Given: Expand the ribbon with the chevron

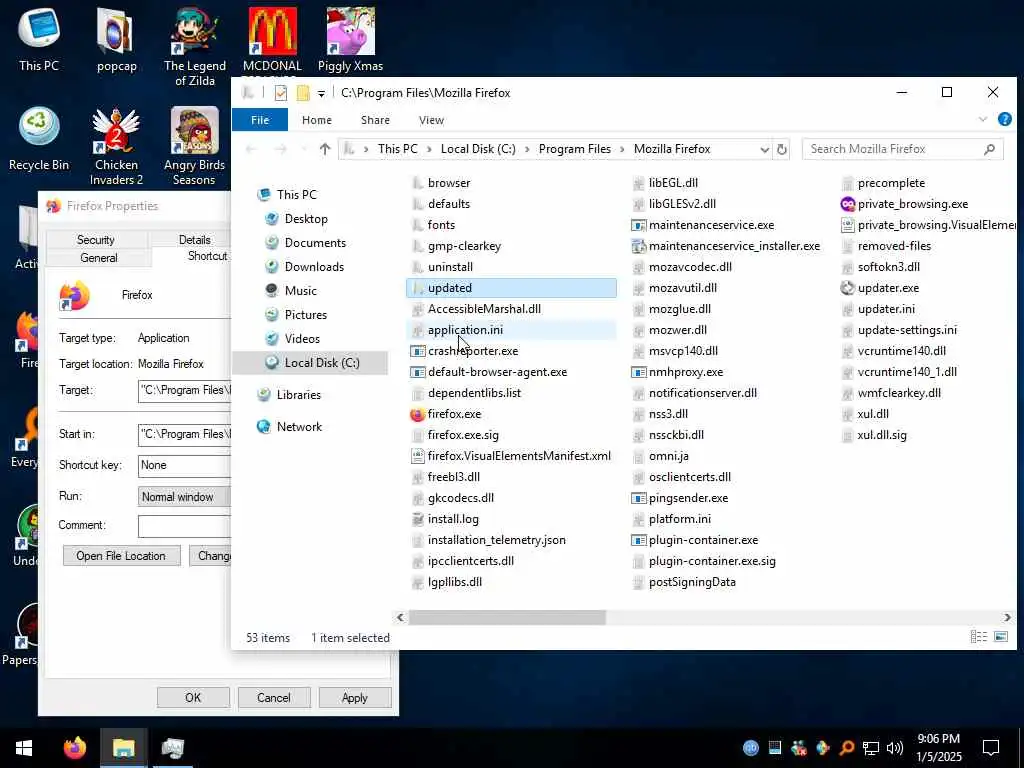Looking at the screenshot, I should point(982,120).
